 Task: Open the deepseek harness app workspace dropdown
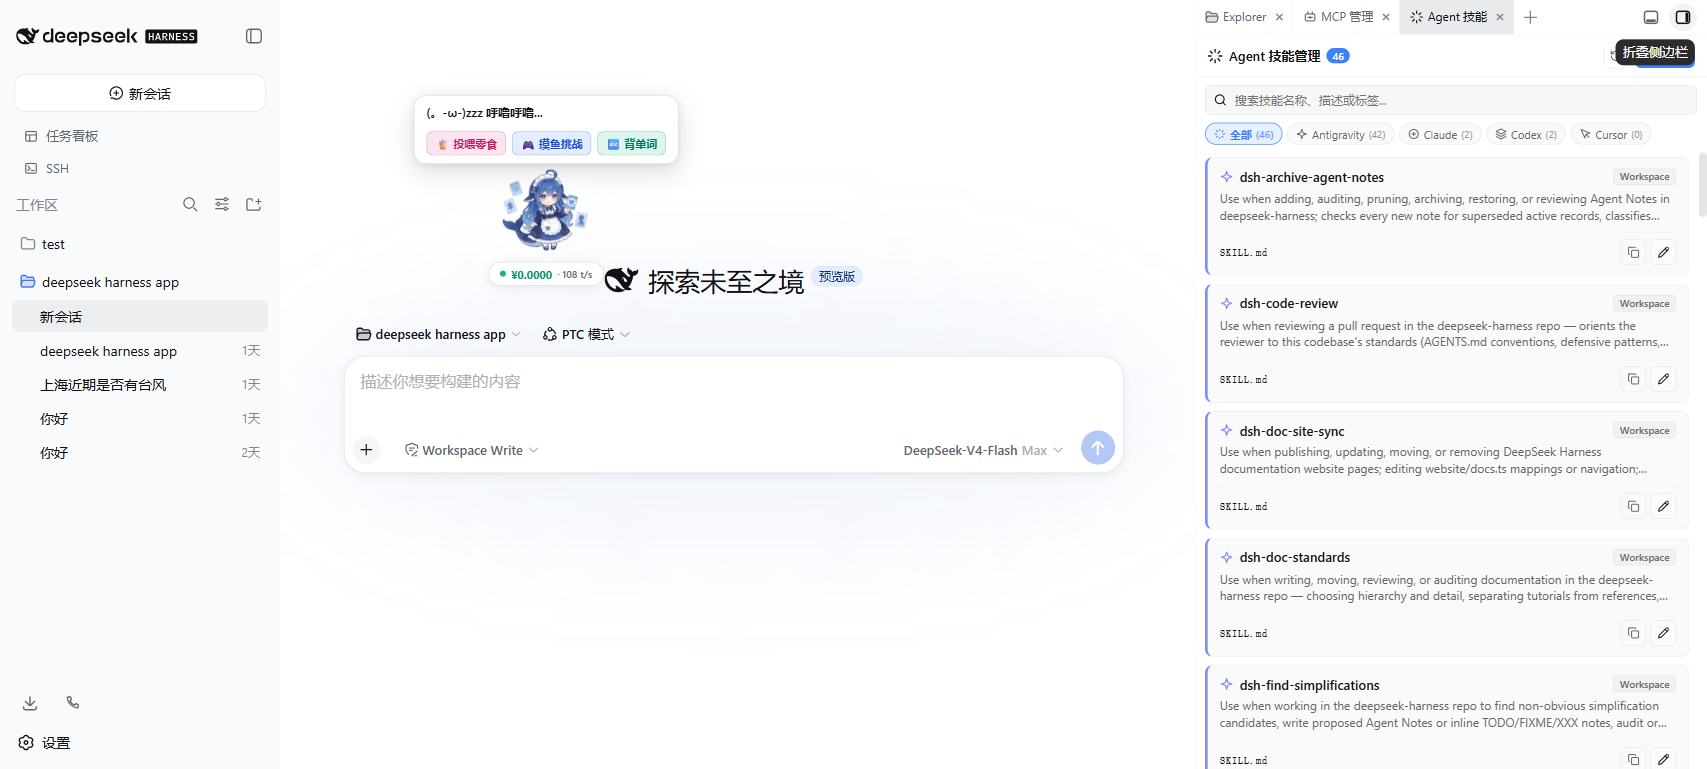tap(438, 334)
